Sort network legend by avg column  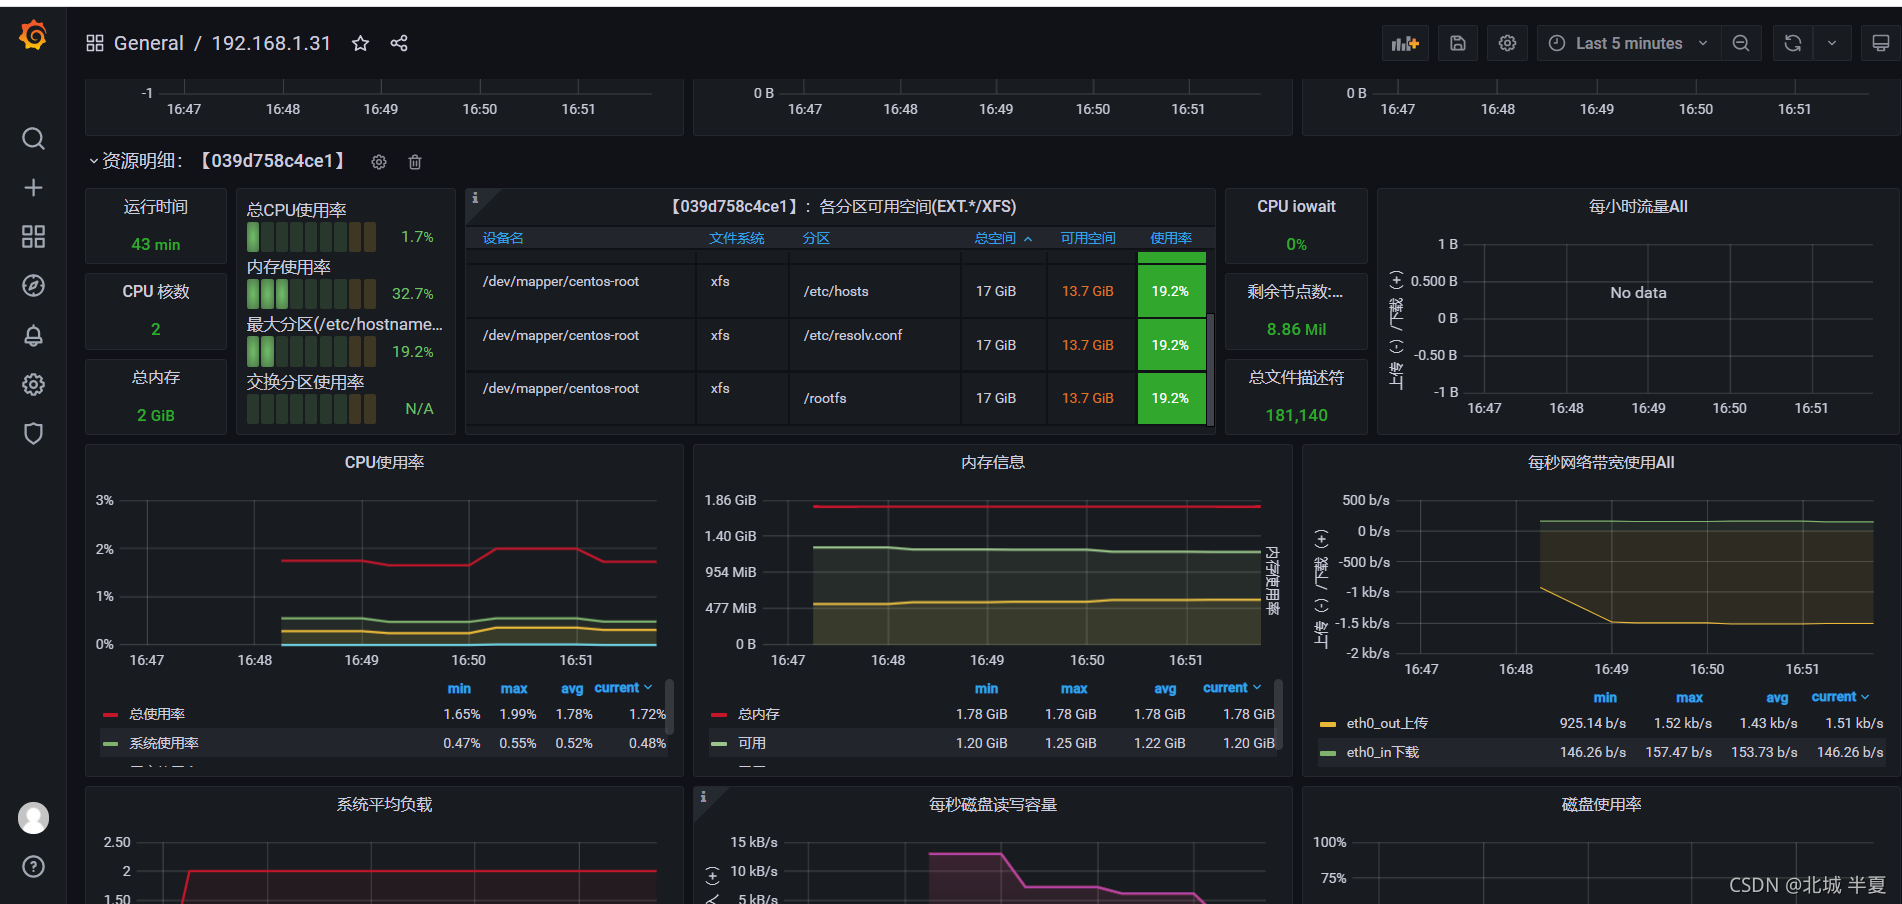1777,697
